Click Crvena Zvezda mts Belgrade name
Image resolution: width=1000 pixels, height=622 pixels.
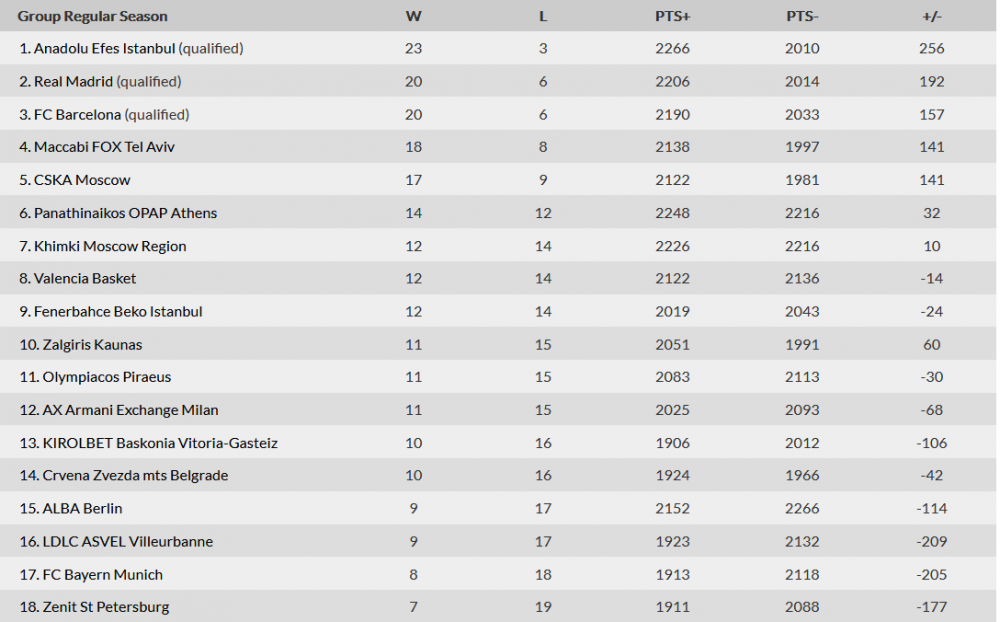tap(135, 475)
